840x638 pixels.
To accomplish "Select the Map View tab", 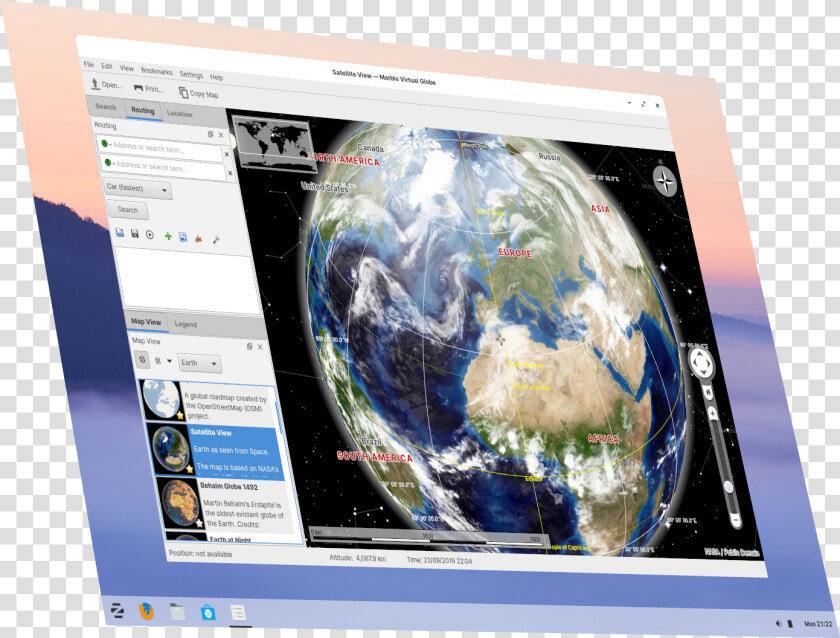I will 146,322.
